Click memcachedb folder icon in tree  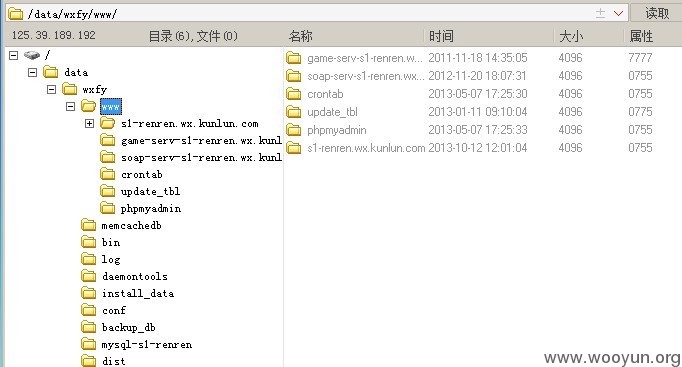coord(89,226)
